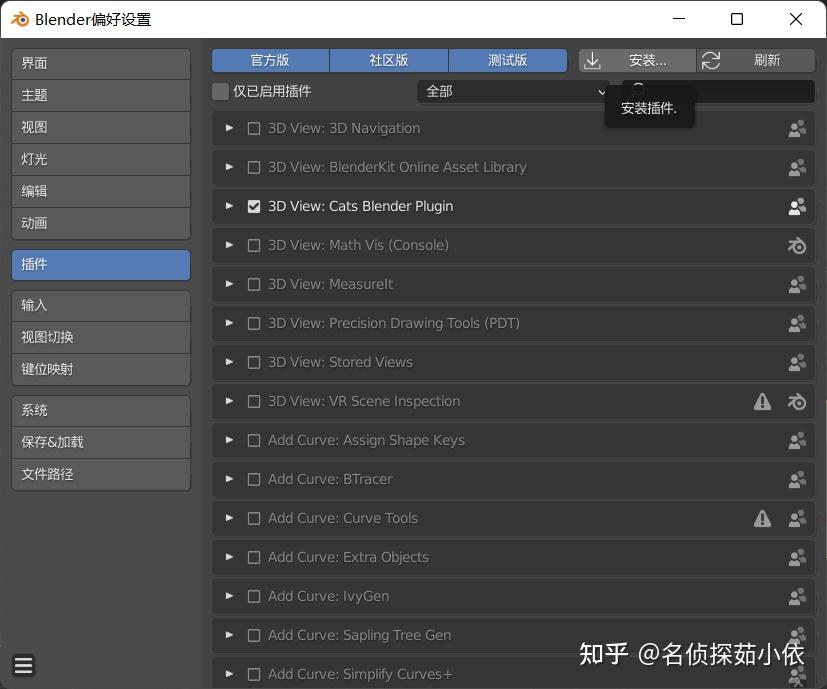Click community icon next to Cats Blender Plugin

(796, 206)
